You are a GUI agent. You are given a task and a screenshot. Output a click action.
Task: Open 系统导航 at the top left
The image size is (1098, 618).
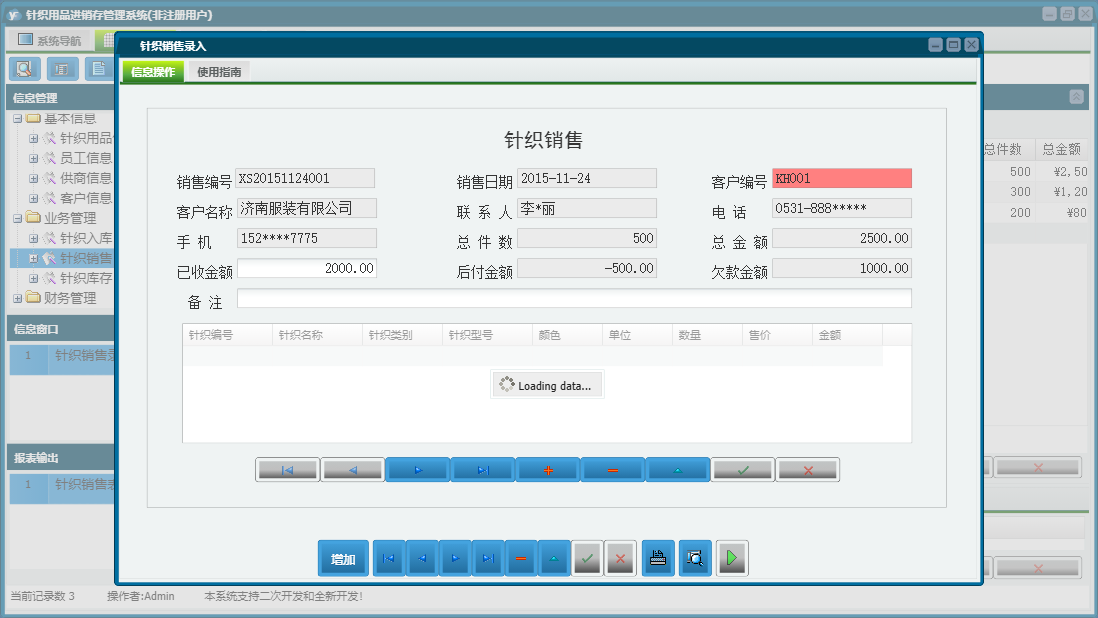[x=47, y=38]
